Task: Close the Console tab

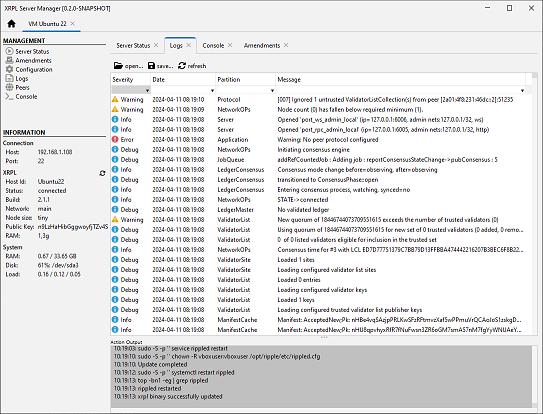Action: click(x=230, y=45)
